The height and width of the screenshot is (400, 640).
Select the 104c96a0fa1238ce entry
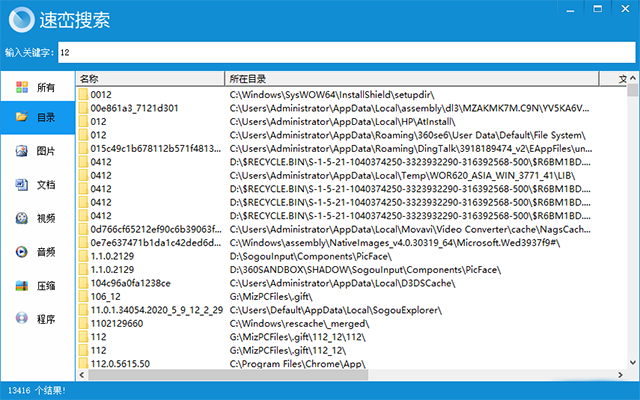coord(131,283)
